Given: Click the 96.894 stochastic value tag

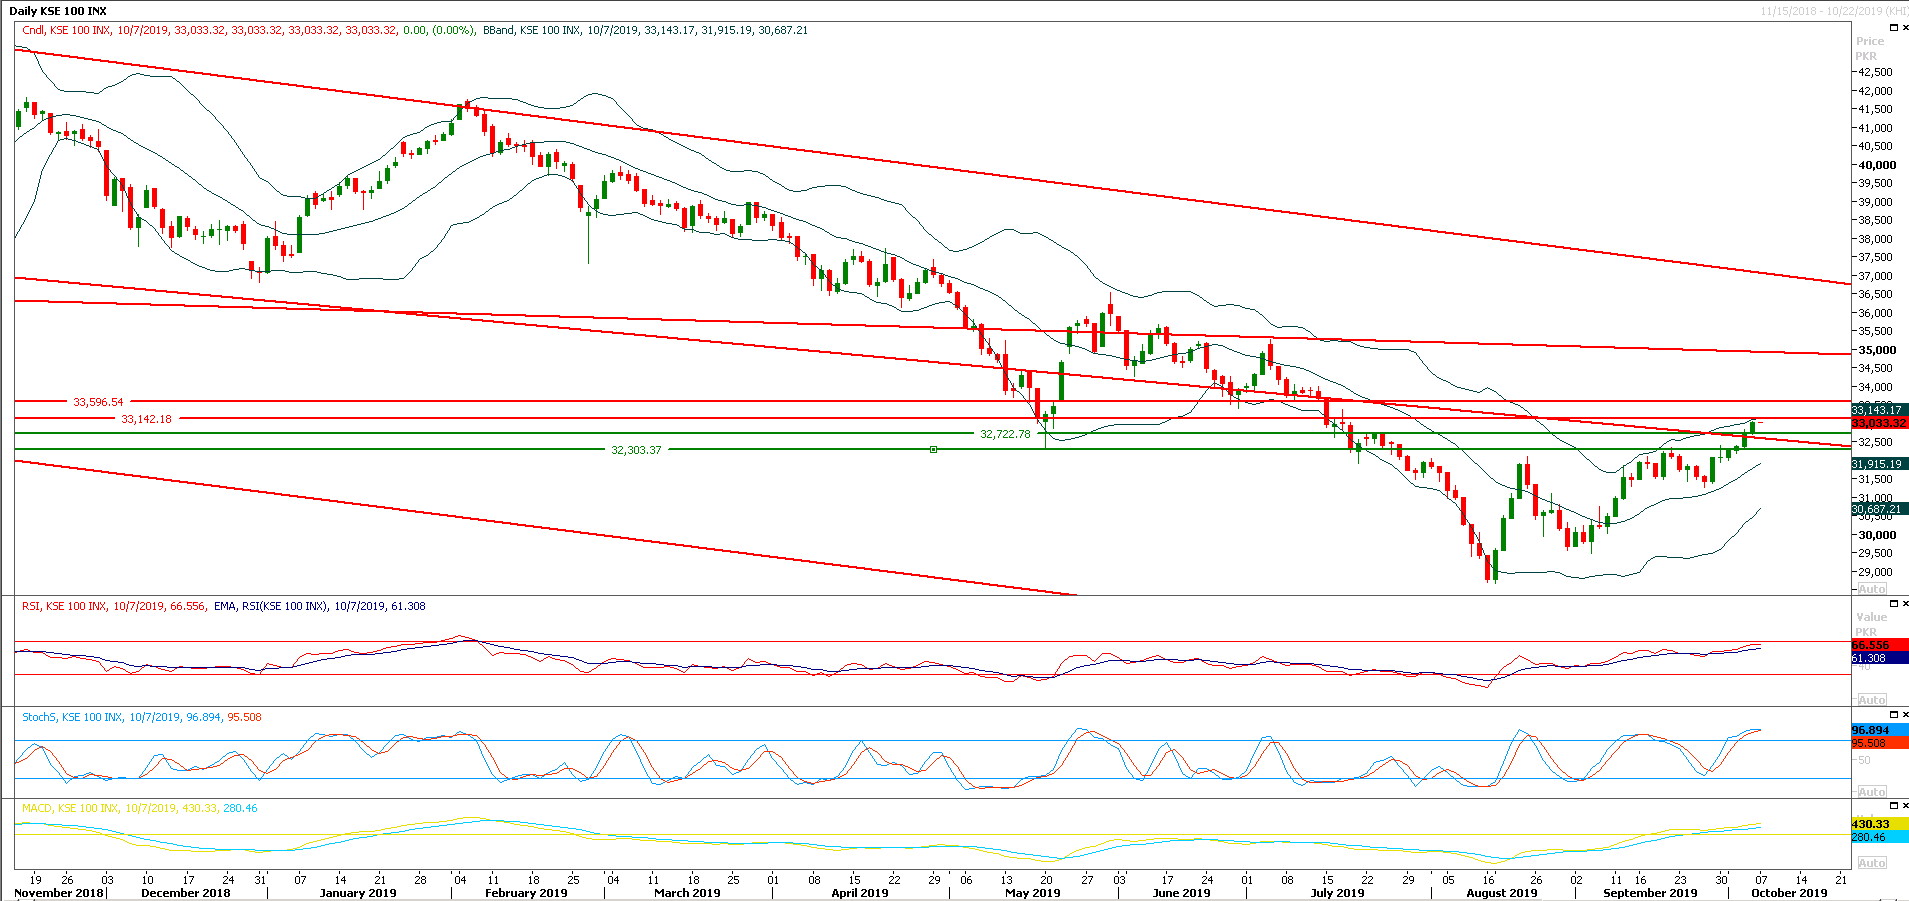Looking at the screenshot, I should 1879,731.
